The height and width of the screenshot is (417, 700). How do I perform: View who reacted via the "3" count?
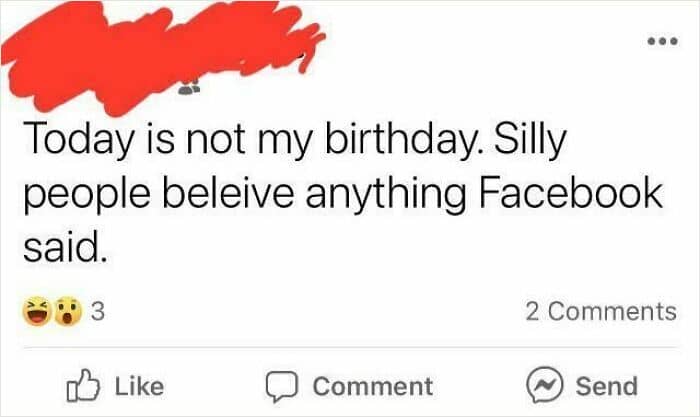point(98,312)
